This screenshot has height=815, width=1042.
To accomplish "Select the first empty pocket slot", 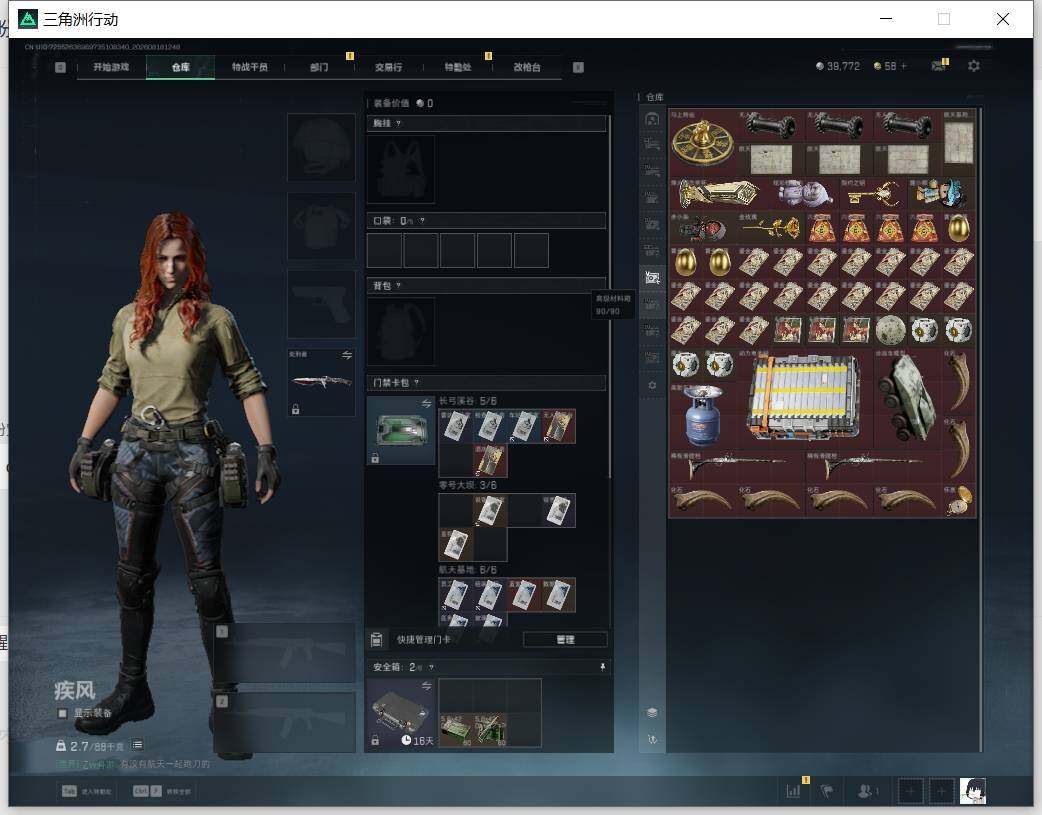I will pos(384,250).
